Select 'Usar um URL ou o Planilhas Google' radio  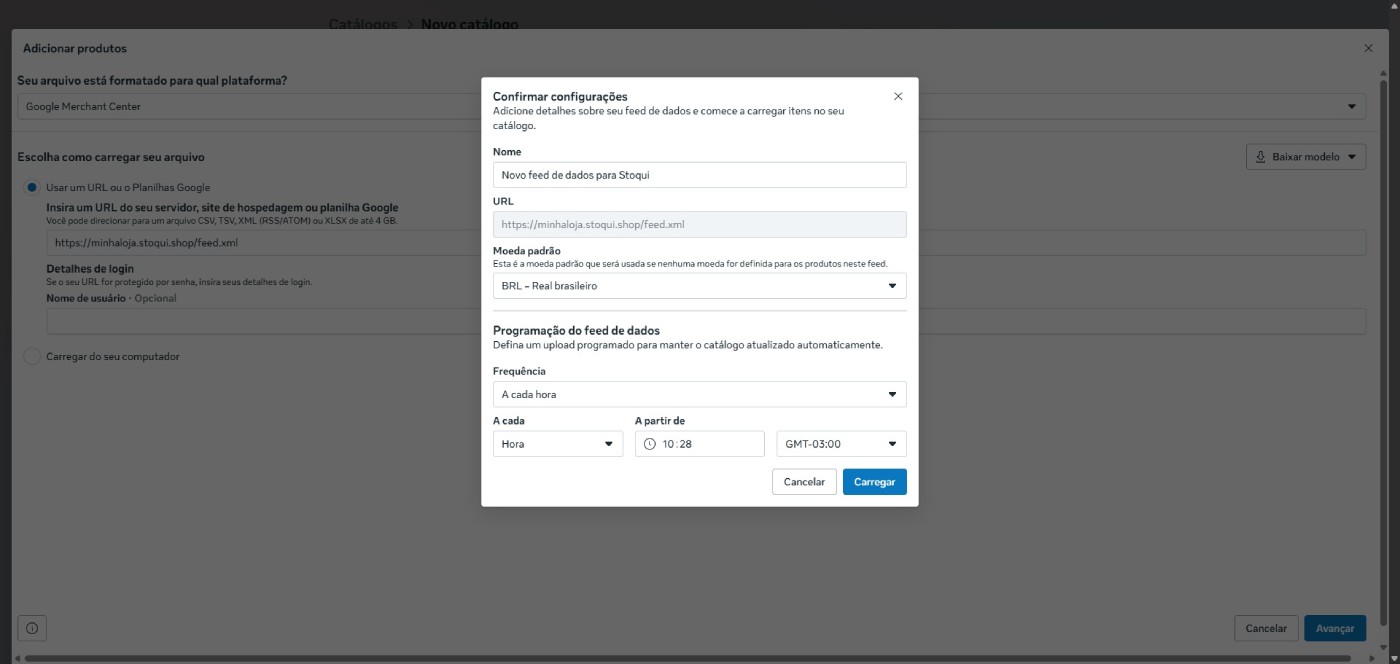coord(32,187)
